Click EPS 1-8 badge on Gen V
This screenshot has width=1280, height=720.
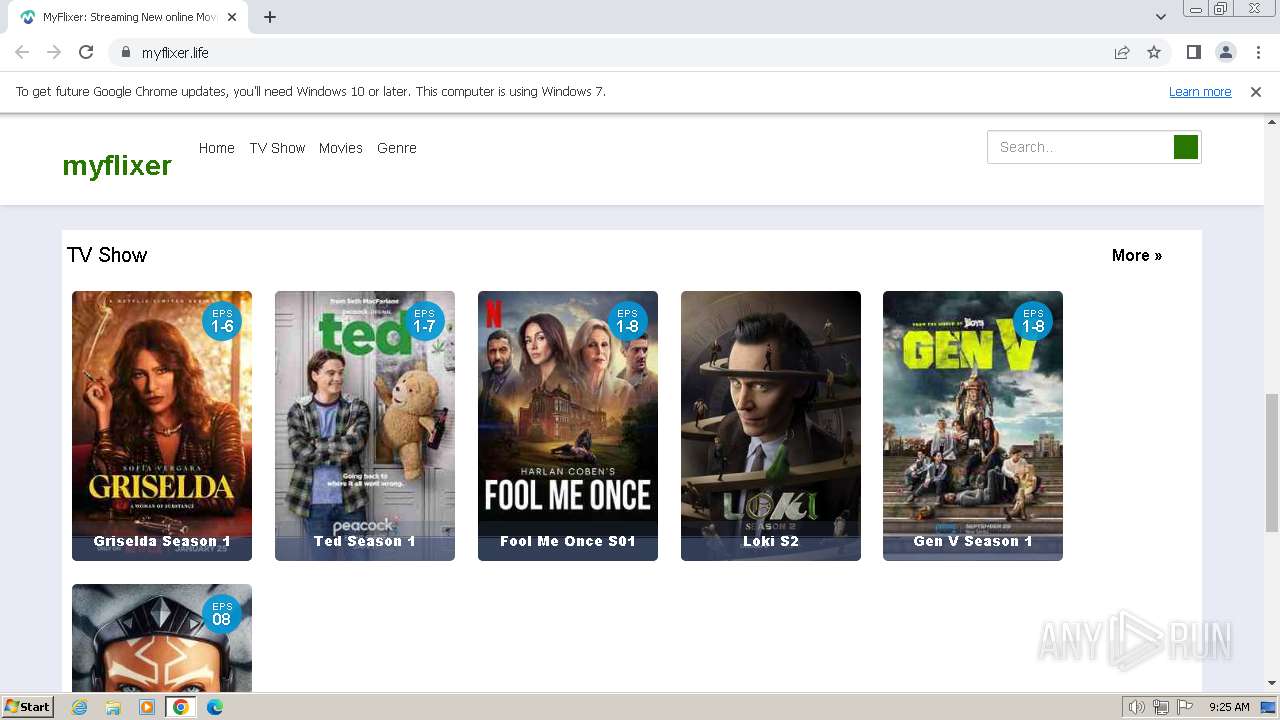click(x=1033, y=321)
